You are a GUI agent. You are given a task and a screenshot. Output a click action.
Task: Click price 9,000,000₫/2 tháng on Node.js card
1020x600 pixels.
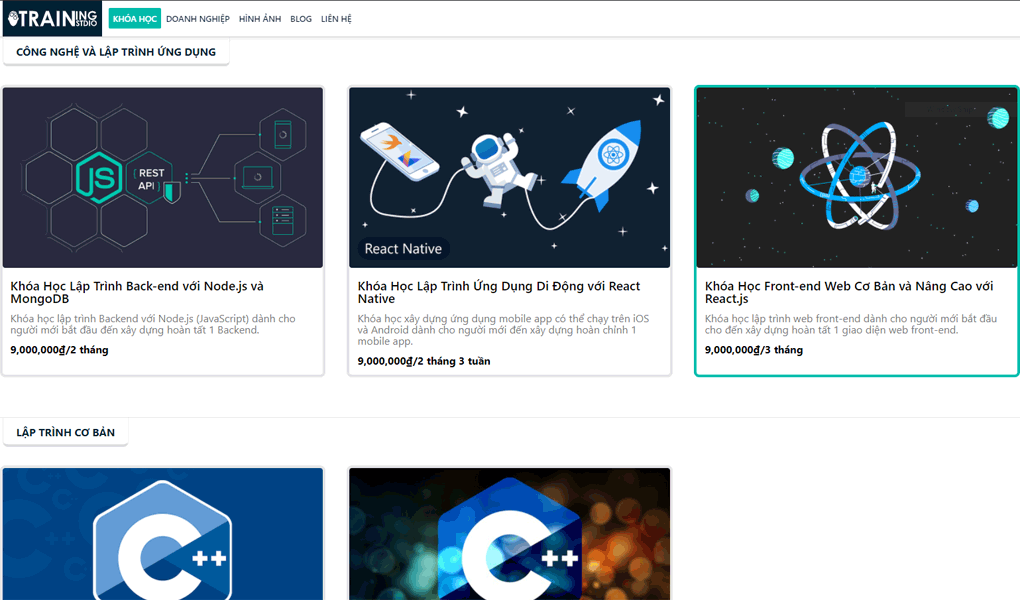(x=59, y=350)
